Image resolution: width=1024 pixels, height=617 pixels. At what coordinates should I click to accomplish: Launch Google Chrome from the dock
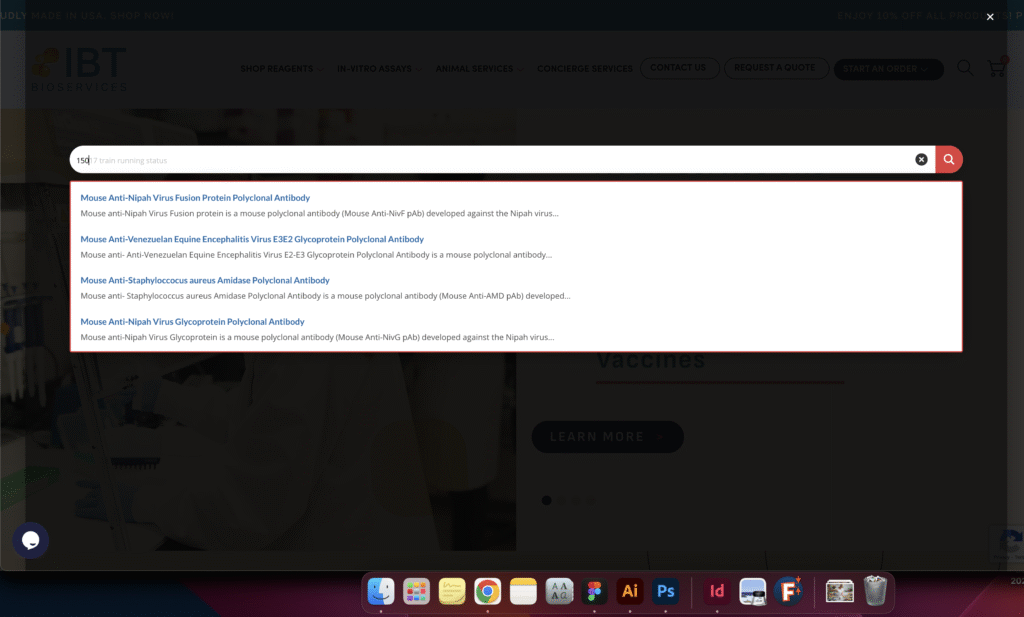click(x=488, y=592)
